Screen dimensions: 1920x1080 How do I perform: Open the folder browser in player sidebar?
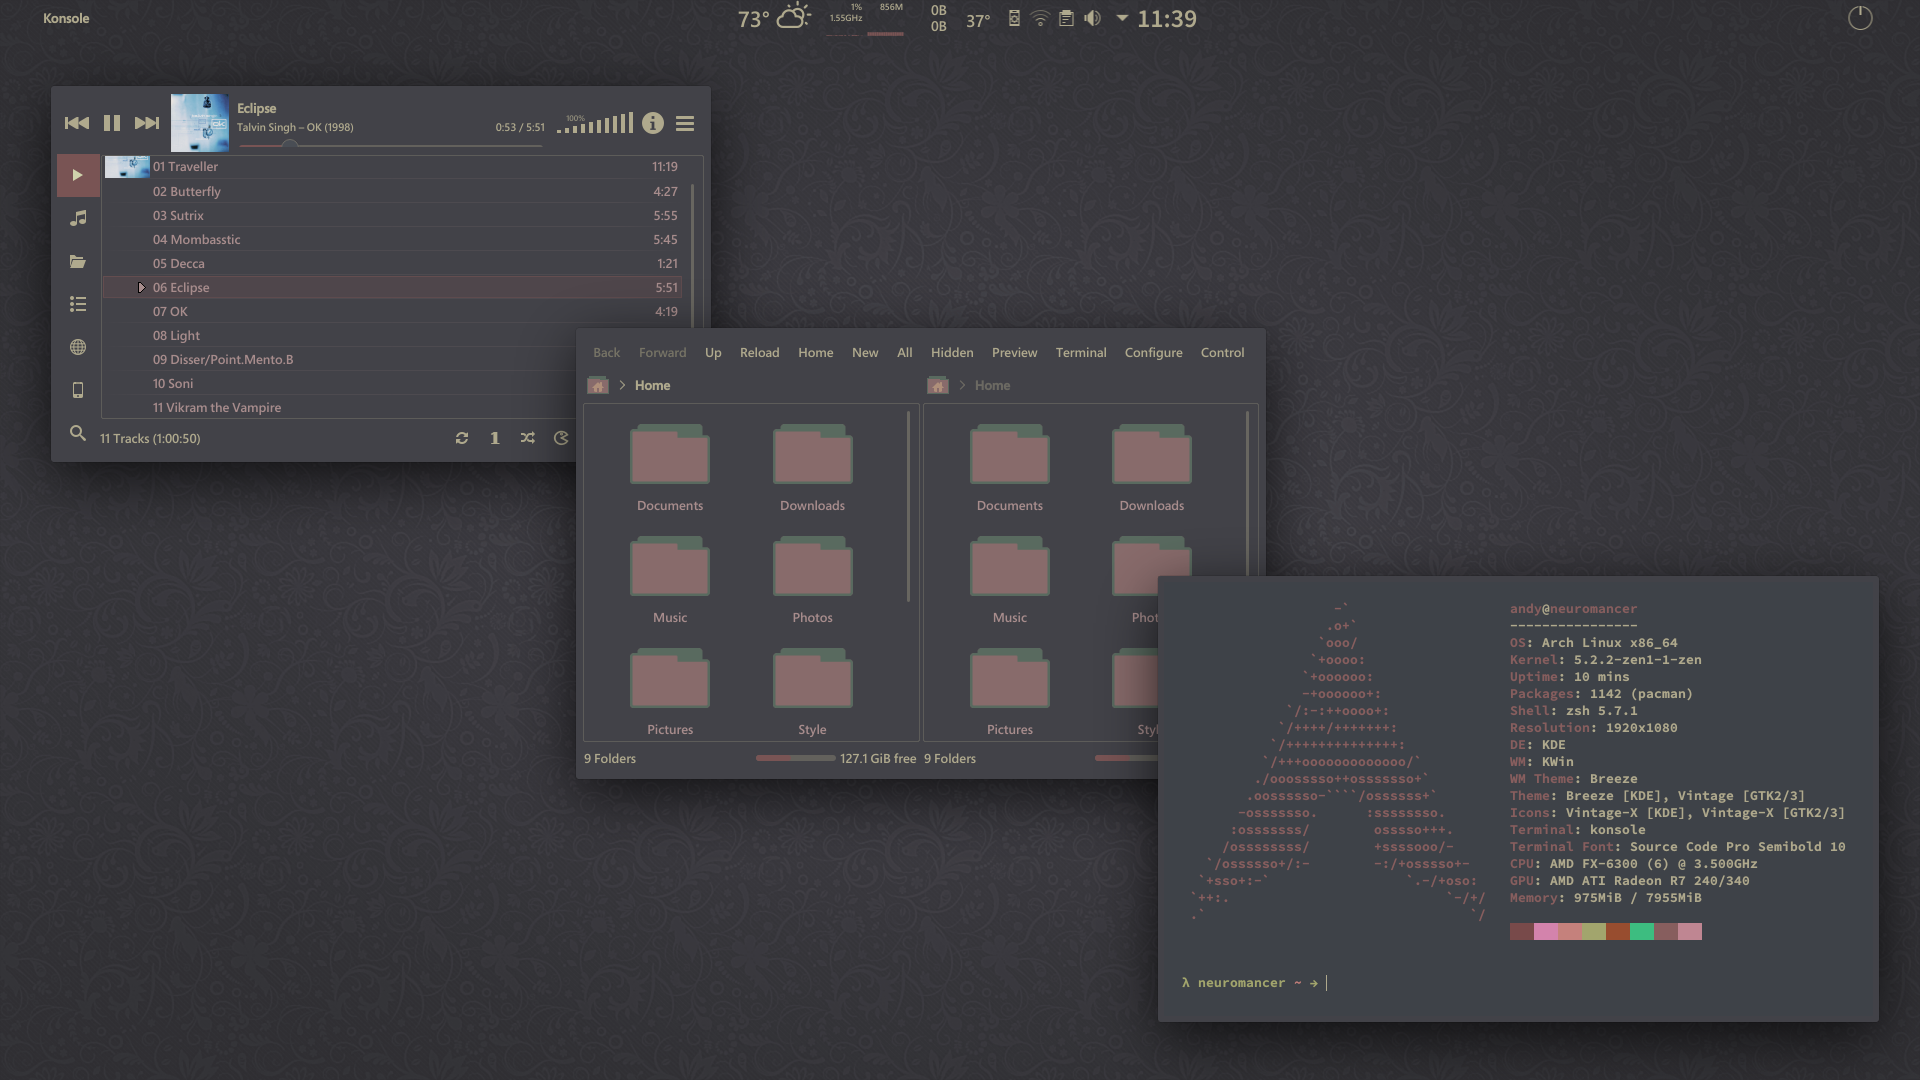78,262
